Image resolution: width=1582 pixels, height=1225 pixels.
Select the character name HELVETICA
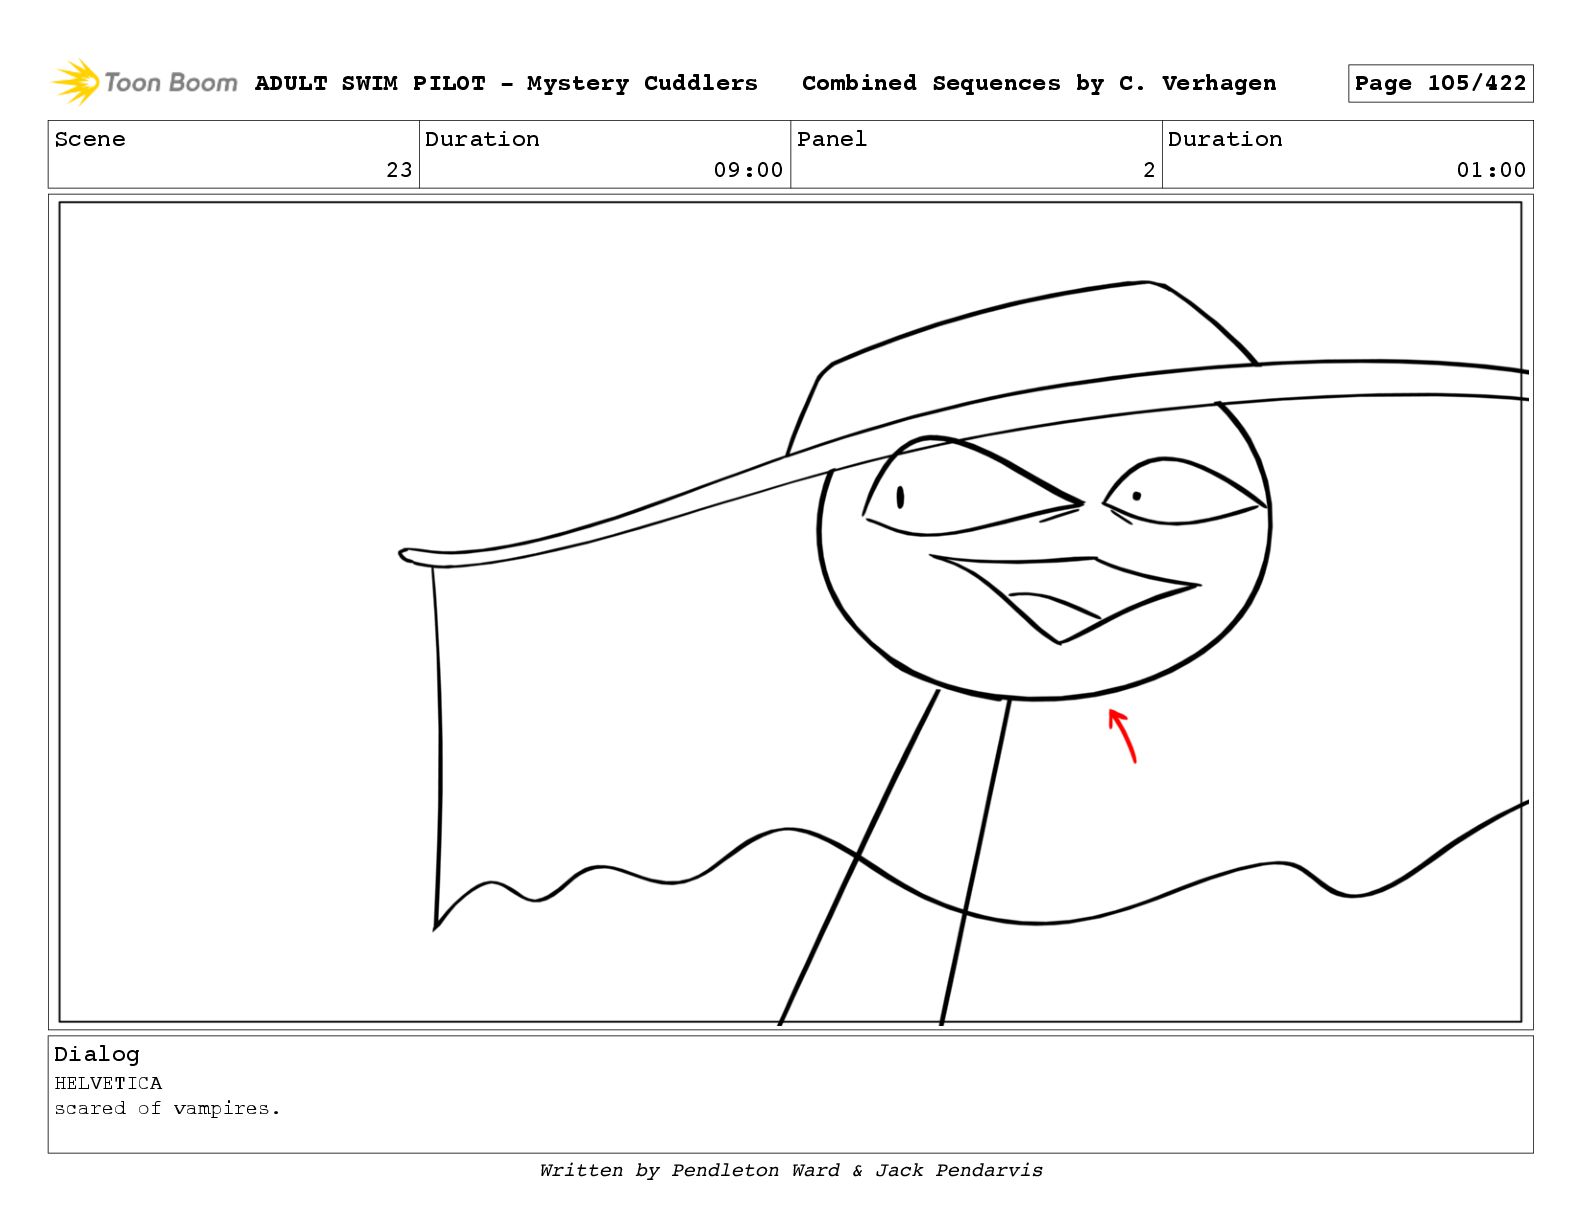point(108,1083)
